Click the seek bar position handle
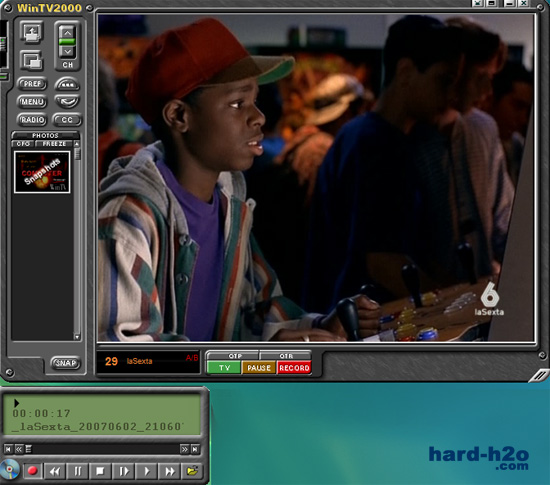Image resolution: width=550 pixels, height=485 pixels. (28, 449)
